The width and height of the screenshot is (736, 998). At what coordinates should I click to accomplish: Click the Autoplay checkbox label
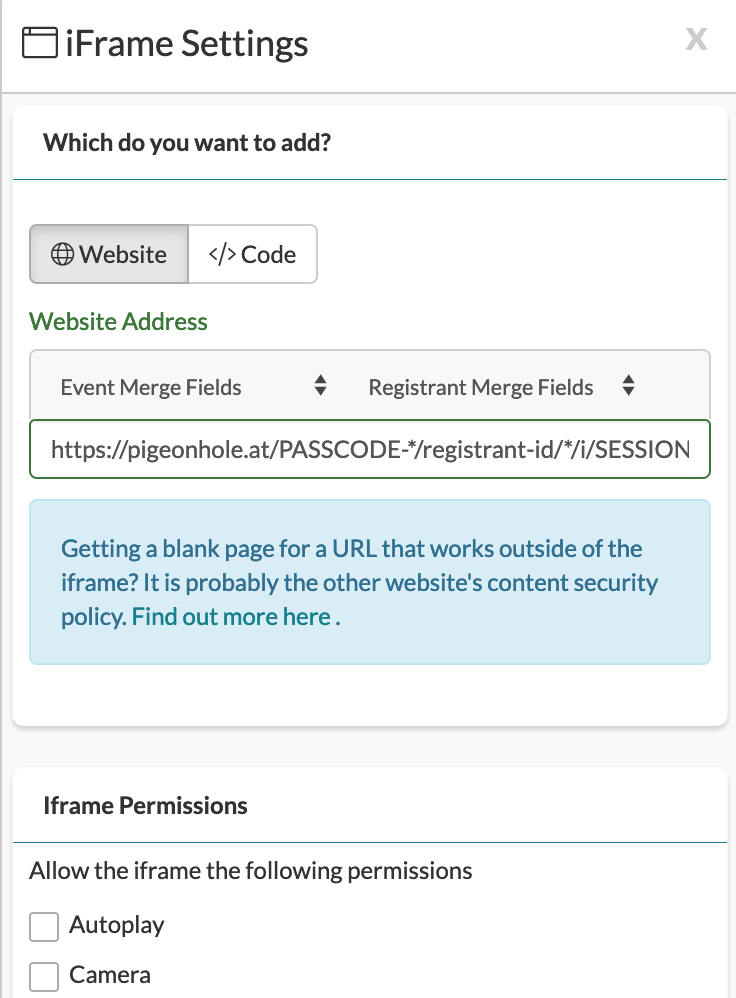116,926
